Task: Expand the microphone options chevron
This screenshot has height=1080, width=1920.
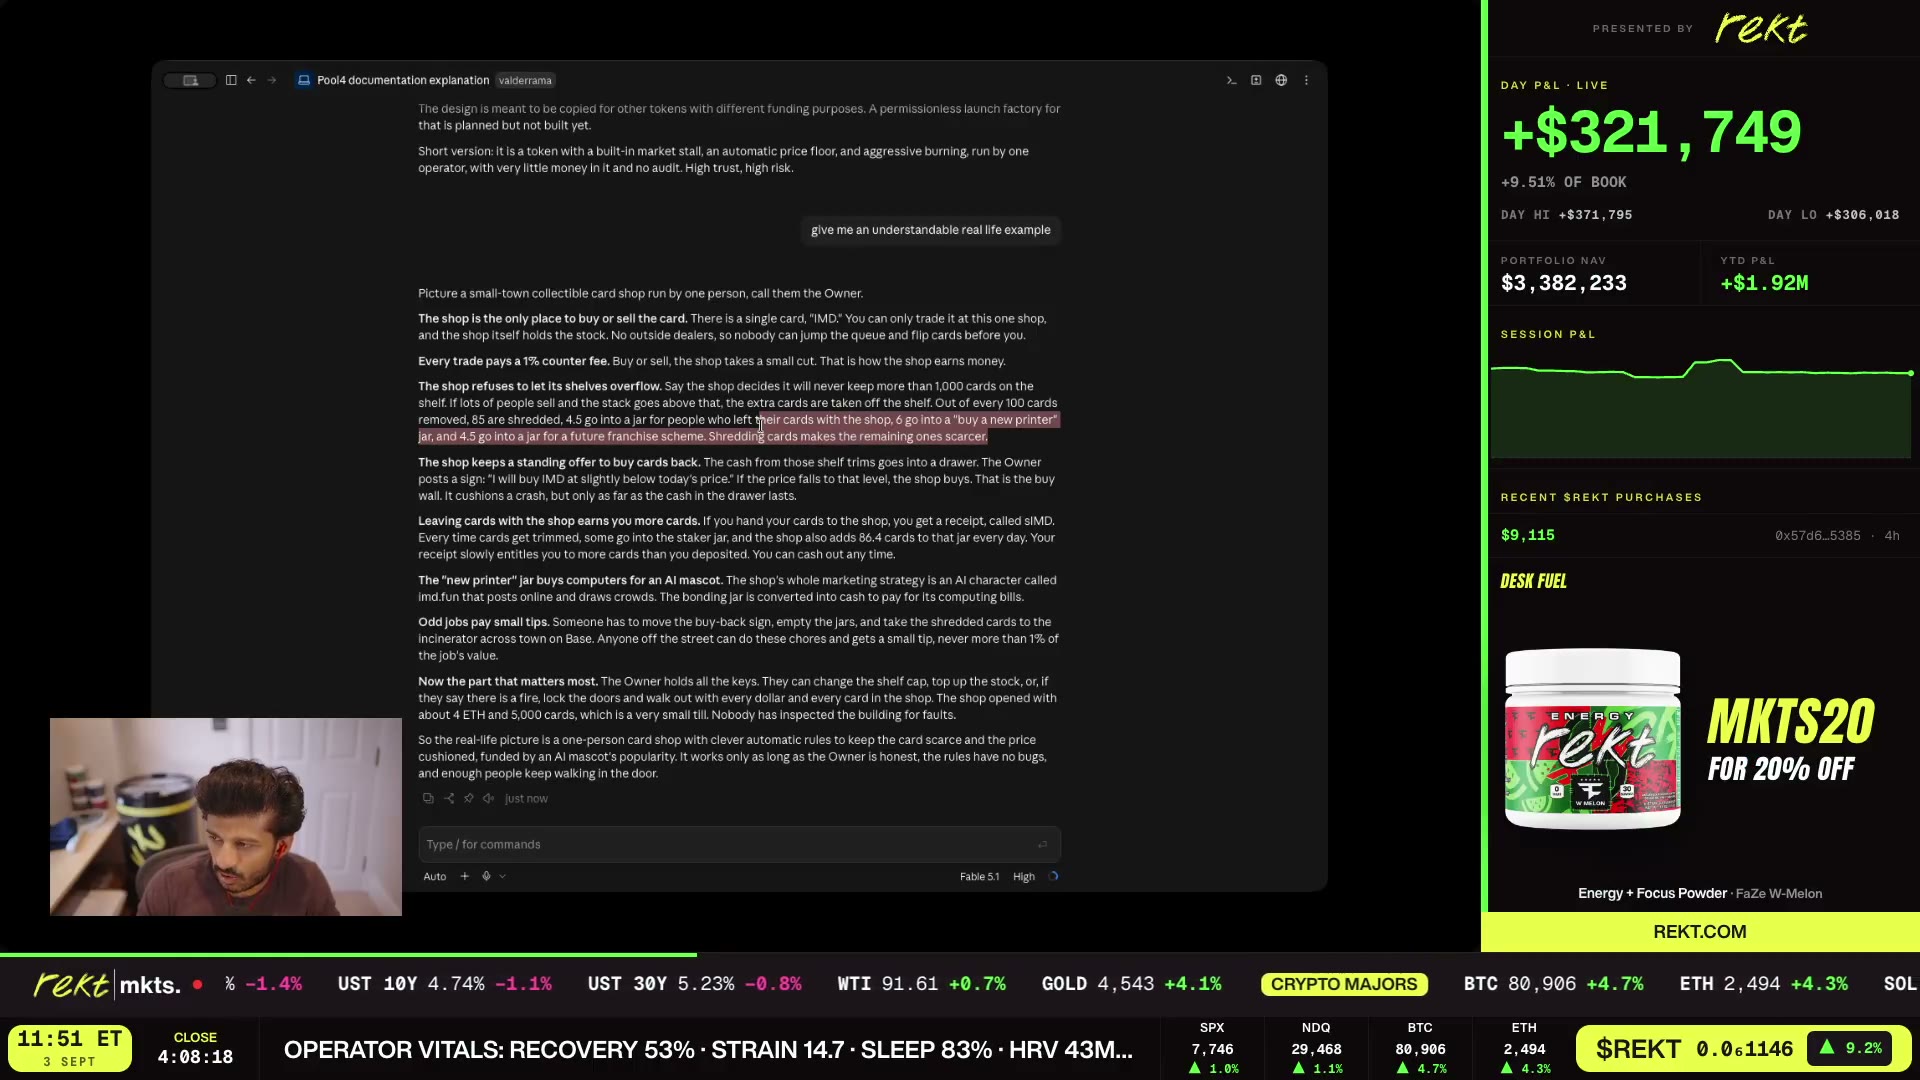Action: pos(502,876)
